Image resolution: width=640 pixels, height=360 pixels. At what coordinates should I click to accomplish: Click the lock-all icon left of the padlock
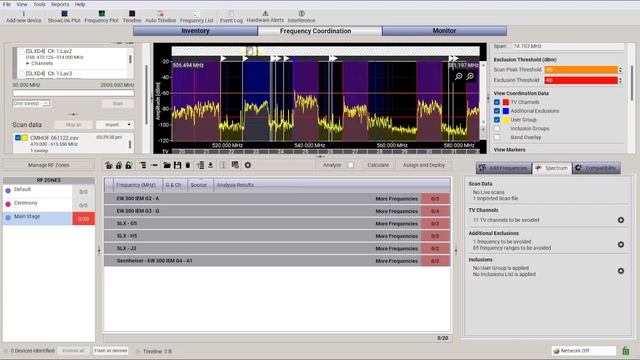tap(109, 165)
